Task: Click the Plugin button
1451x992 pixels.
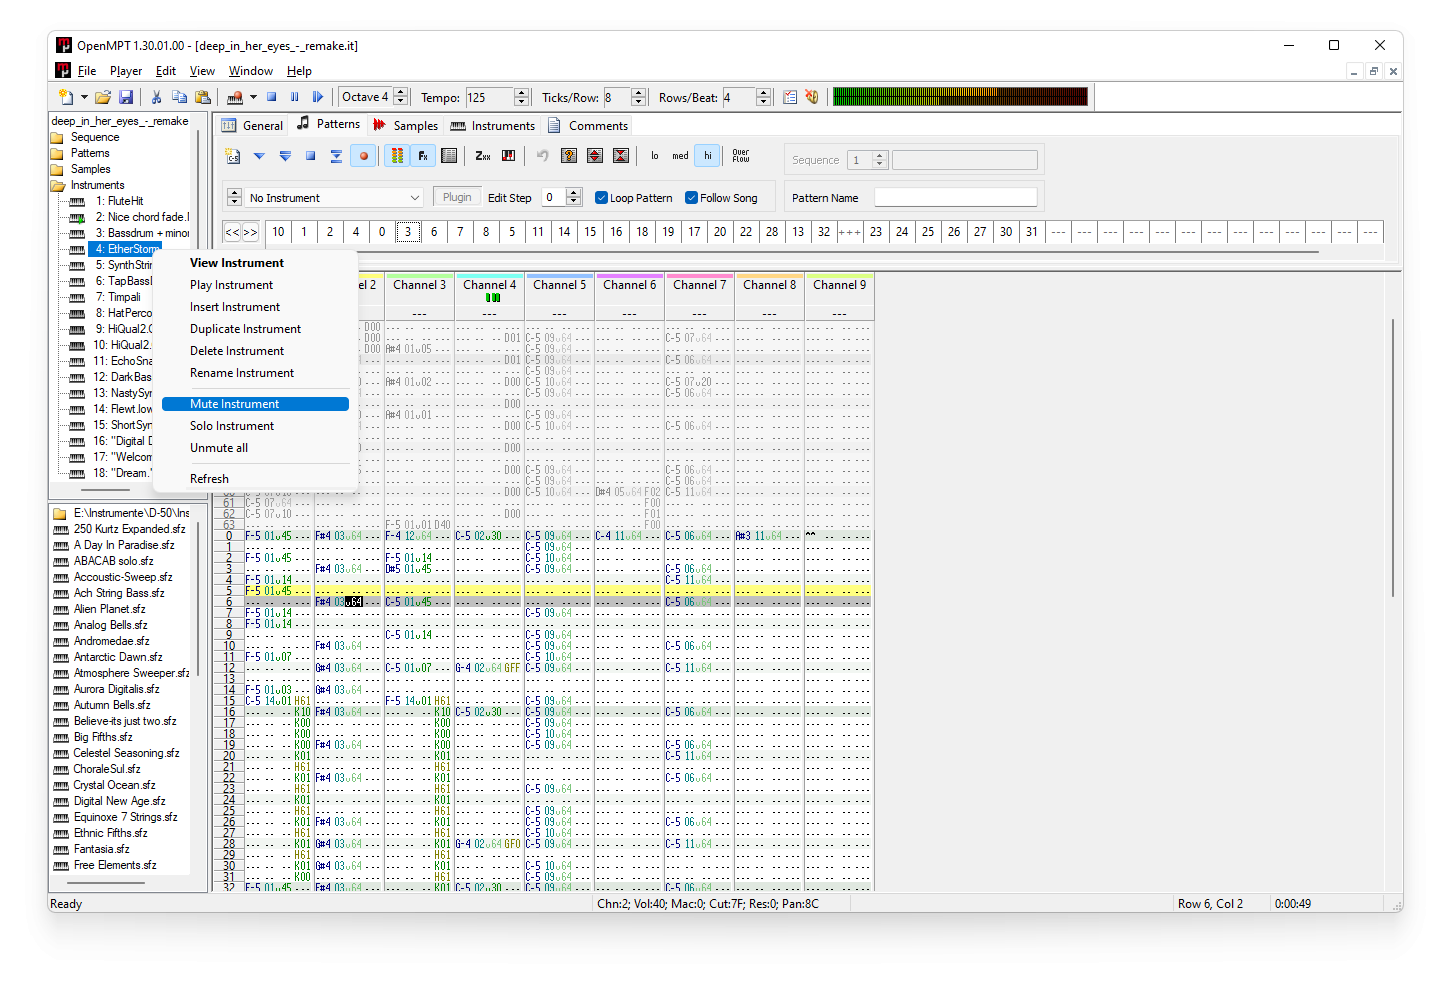Action: pyautogui.click(x=457, y=198)
